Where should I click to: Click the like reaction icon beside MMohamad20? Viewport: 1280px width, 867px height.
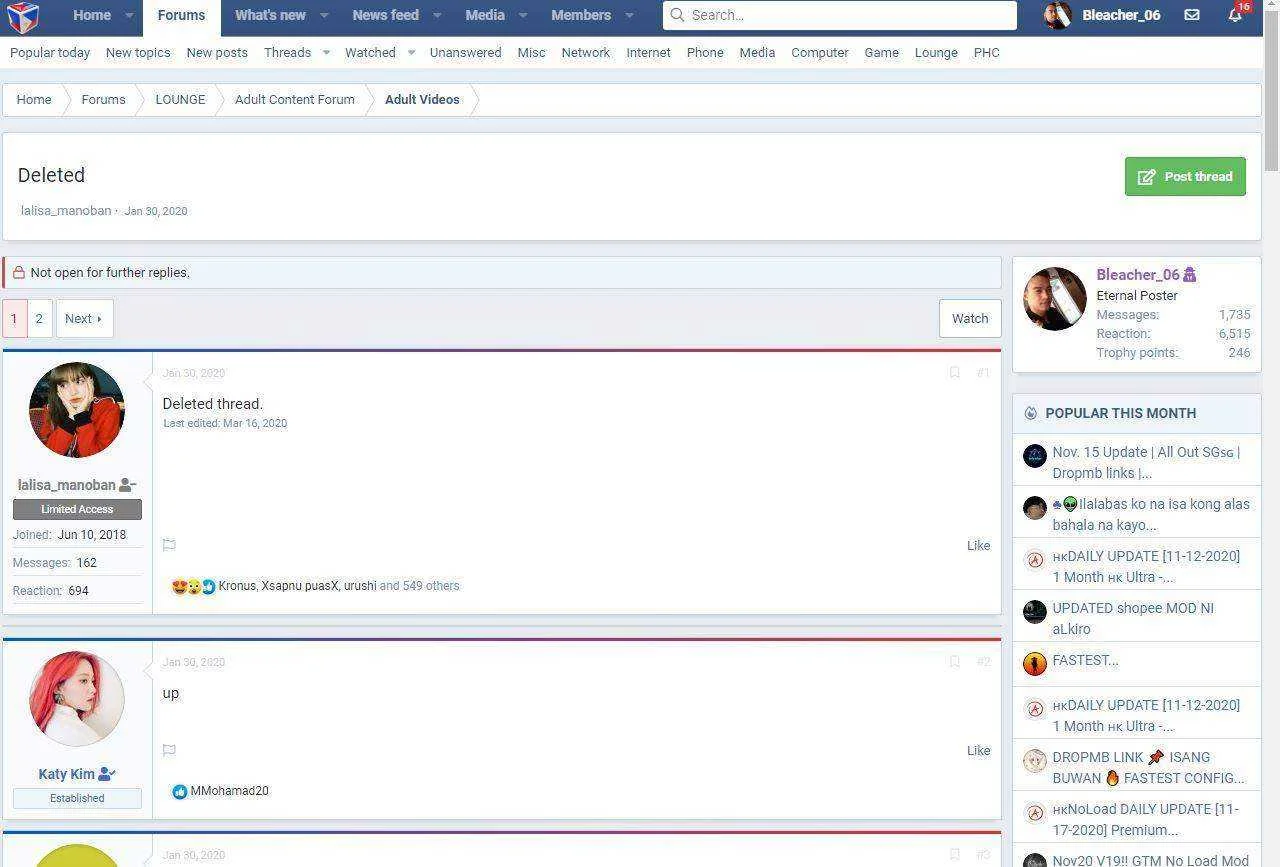(x=179, y=791)
